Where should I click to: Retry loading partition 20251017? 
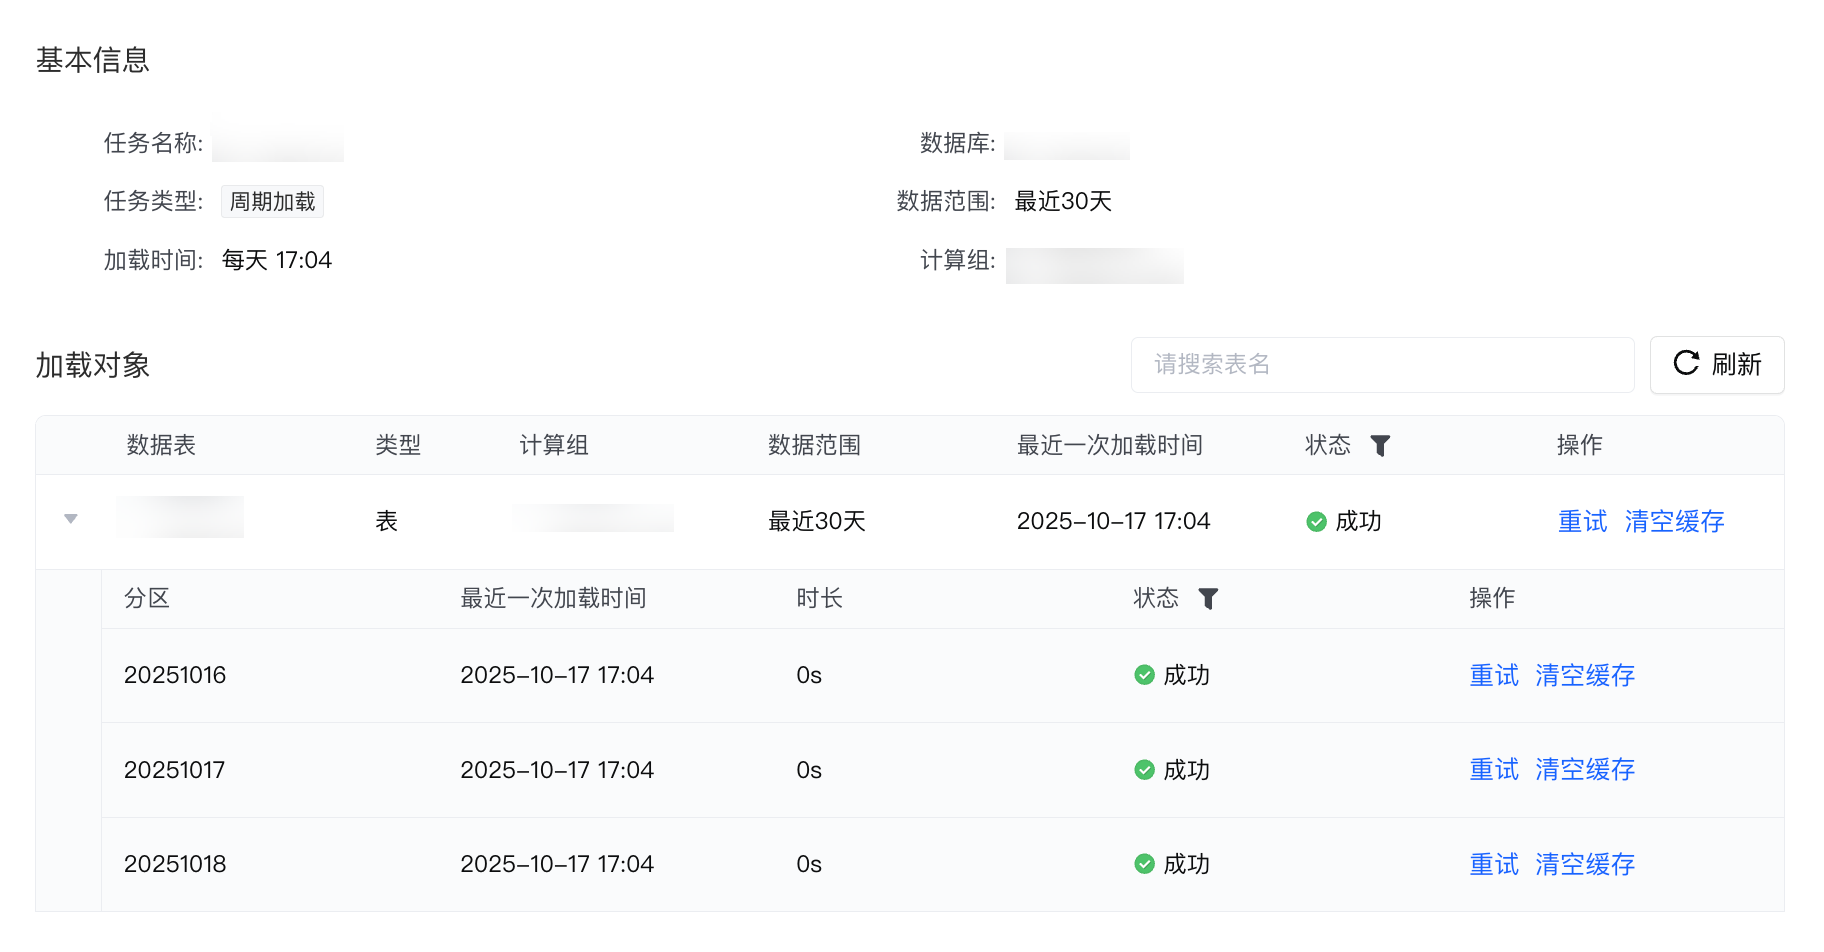[x=1494, y=770]
